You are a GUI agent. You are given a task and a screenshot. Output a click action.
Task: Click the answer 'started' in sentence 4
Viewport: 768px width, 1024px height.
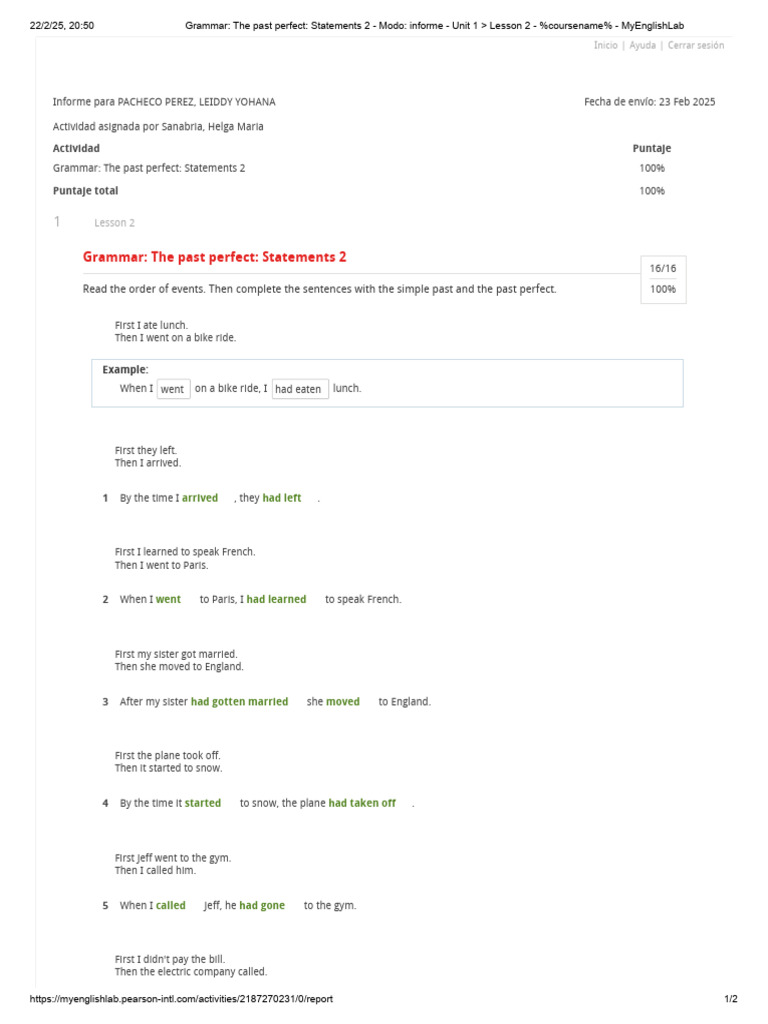tap(203, 803)
